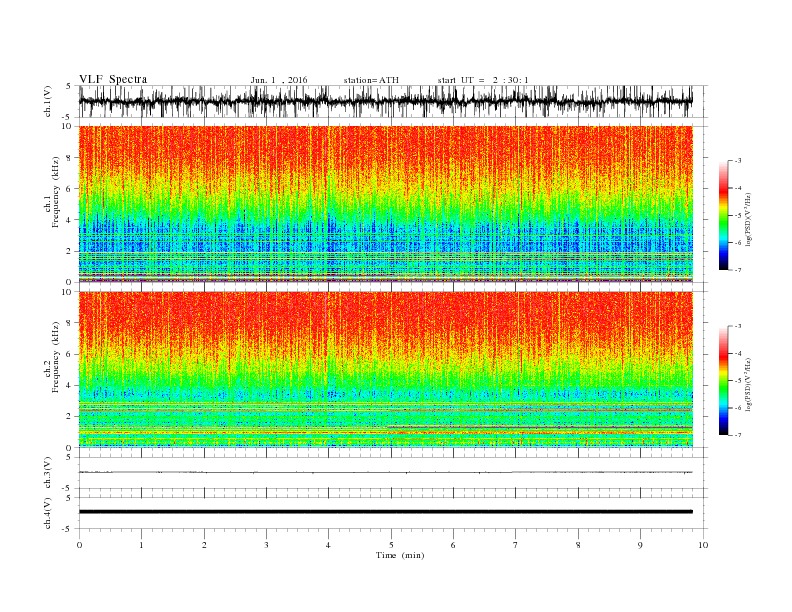Click the "1" minute tick label
Image resolution: width=792 pixels, height=612 pixels.
pyautogui.click(x=141, y=545)
